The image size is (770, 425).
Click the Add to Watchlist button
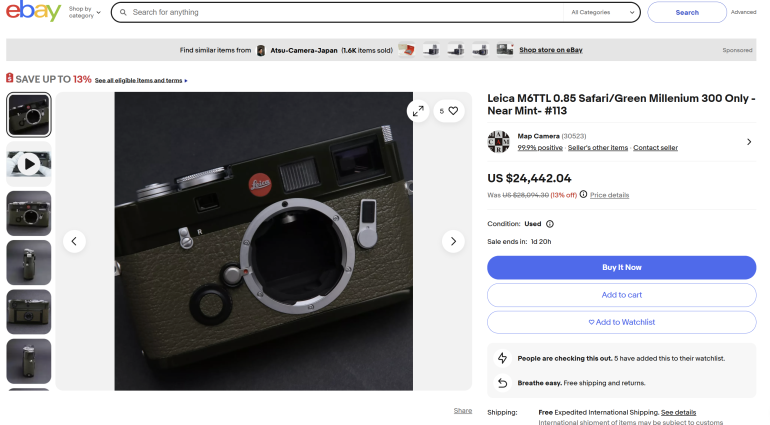(x=621, y=322)
